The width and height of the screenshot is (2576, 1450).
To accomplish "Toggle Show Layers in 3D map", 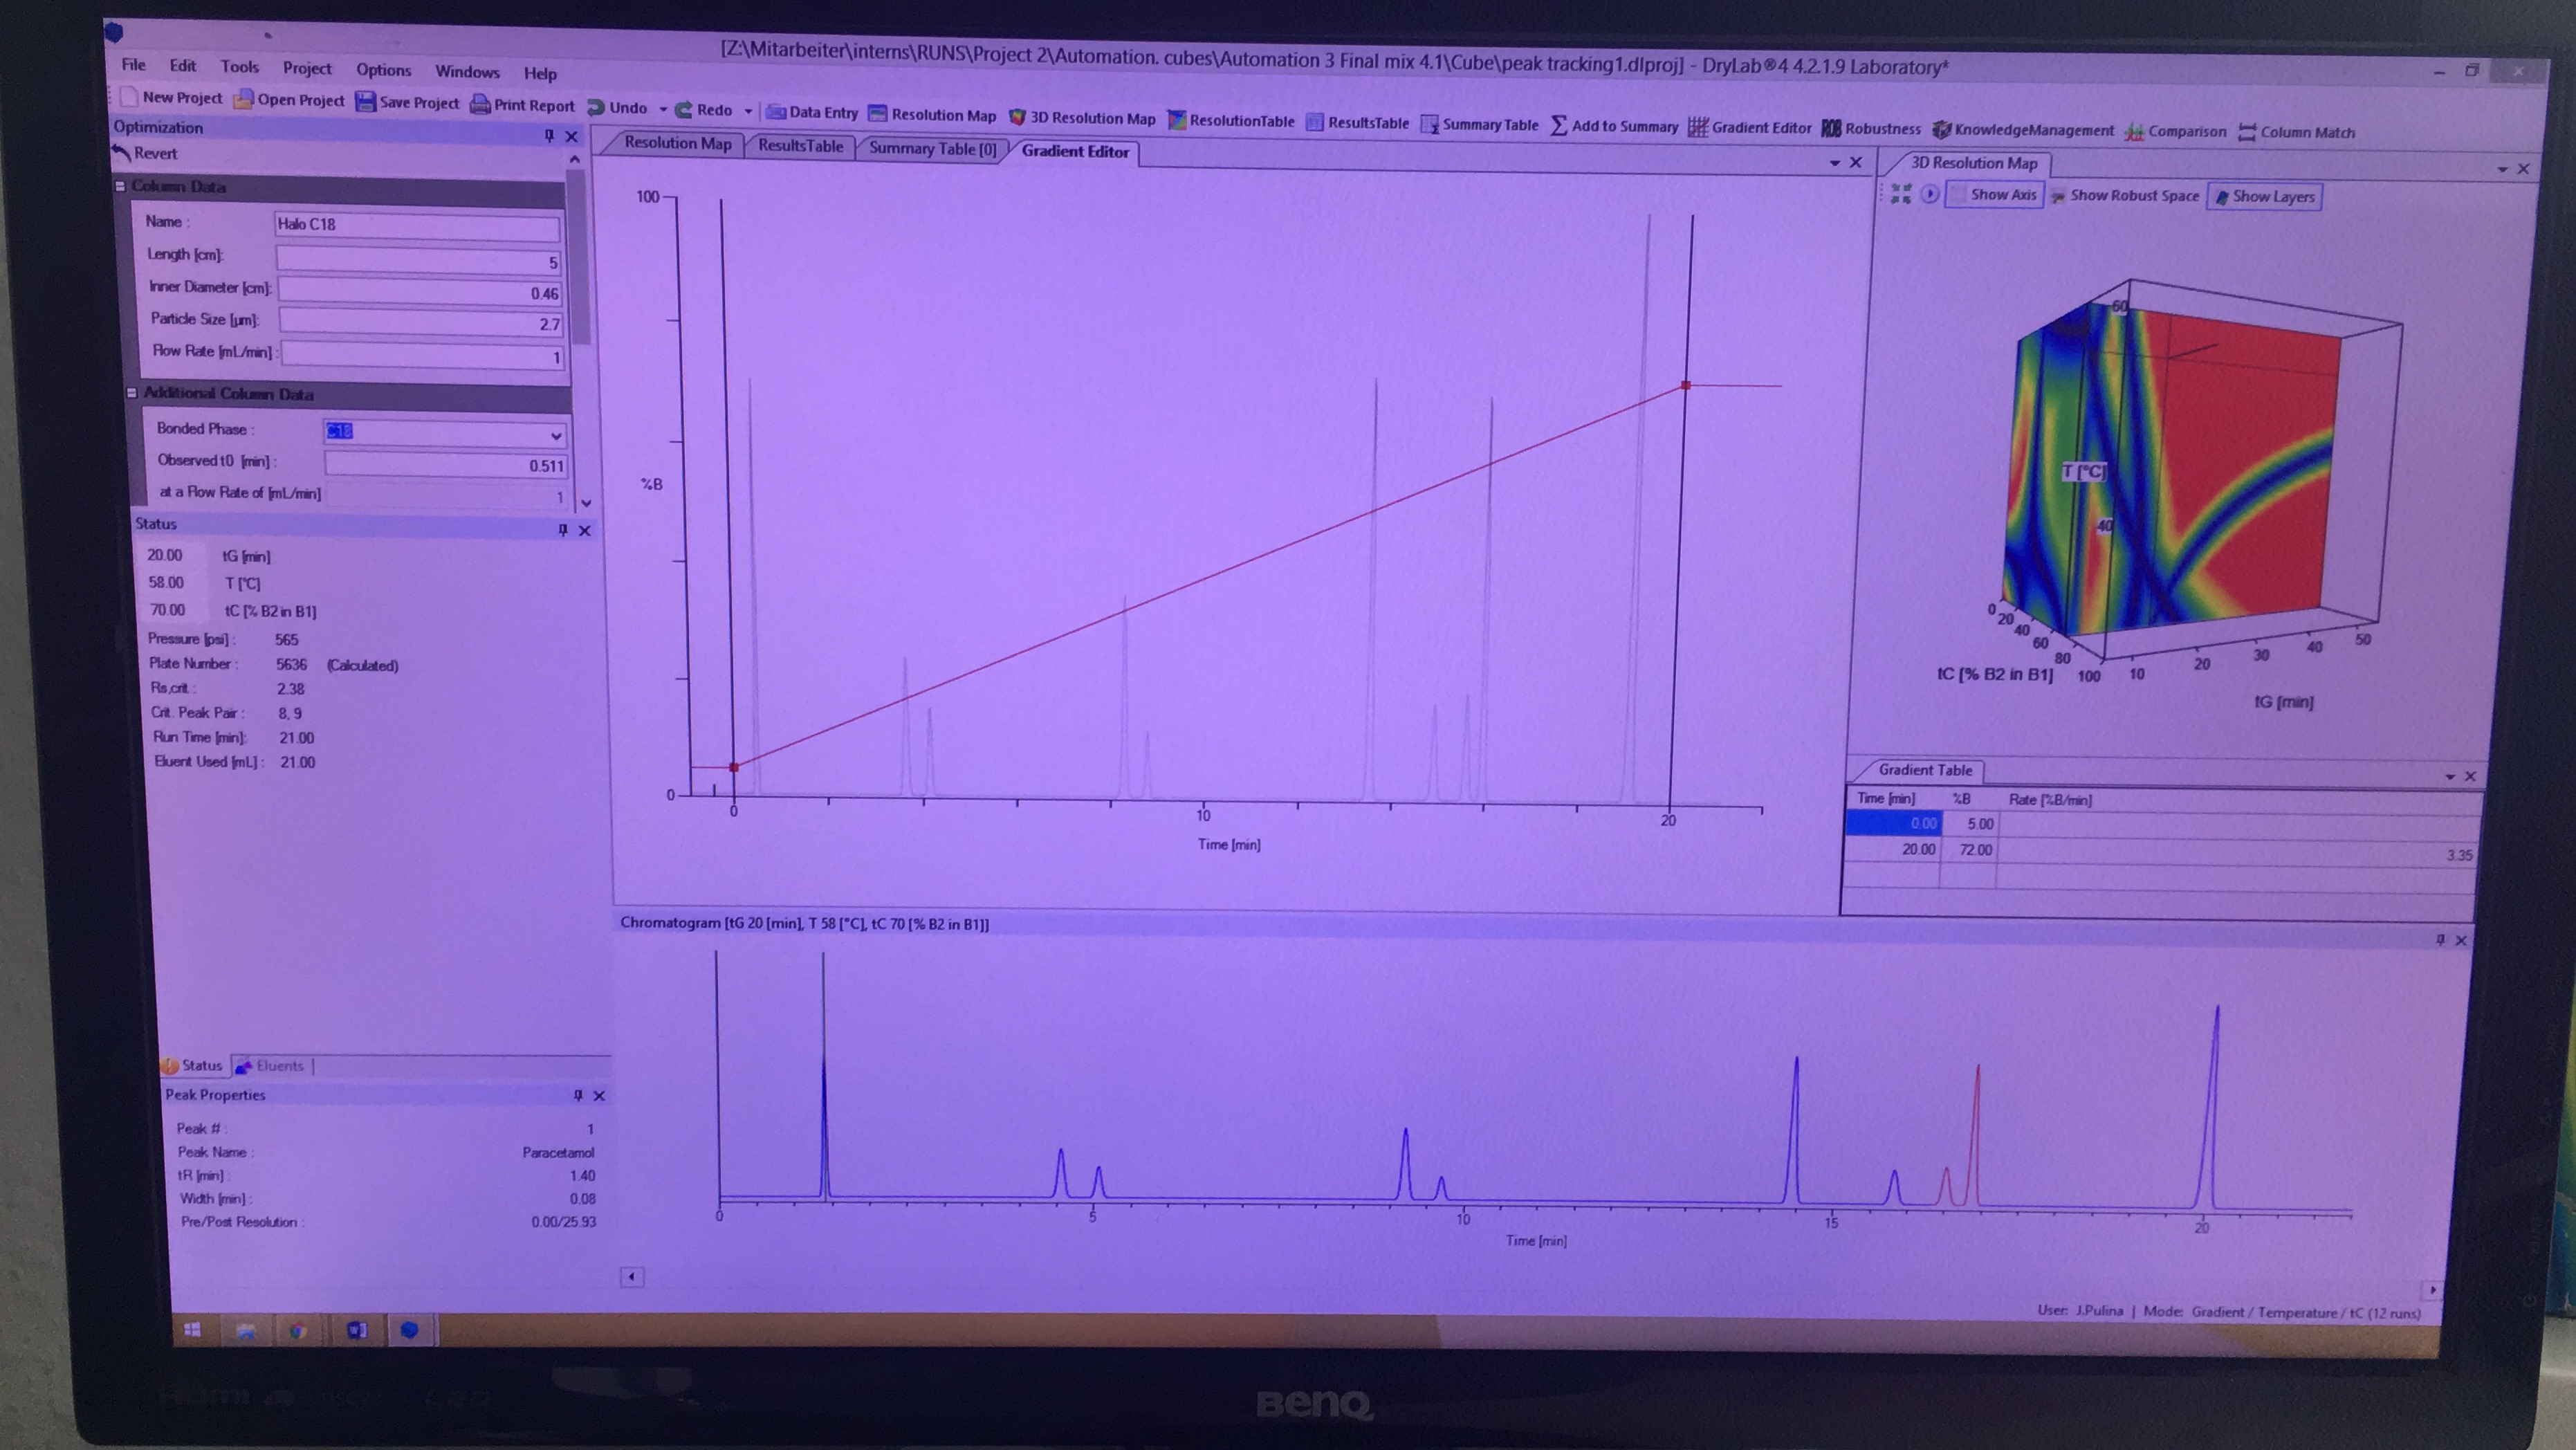I will click(2265, 197).
